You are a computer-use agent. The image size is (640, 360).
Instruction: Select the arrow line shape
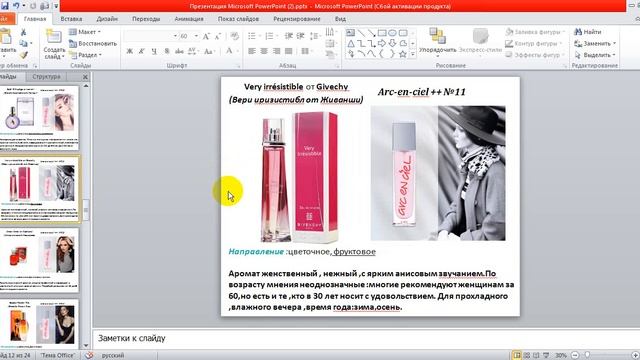pos(371,33)
